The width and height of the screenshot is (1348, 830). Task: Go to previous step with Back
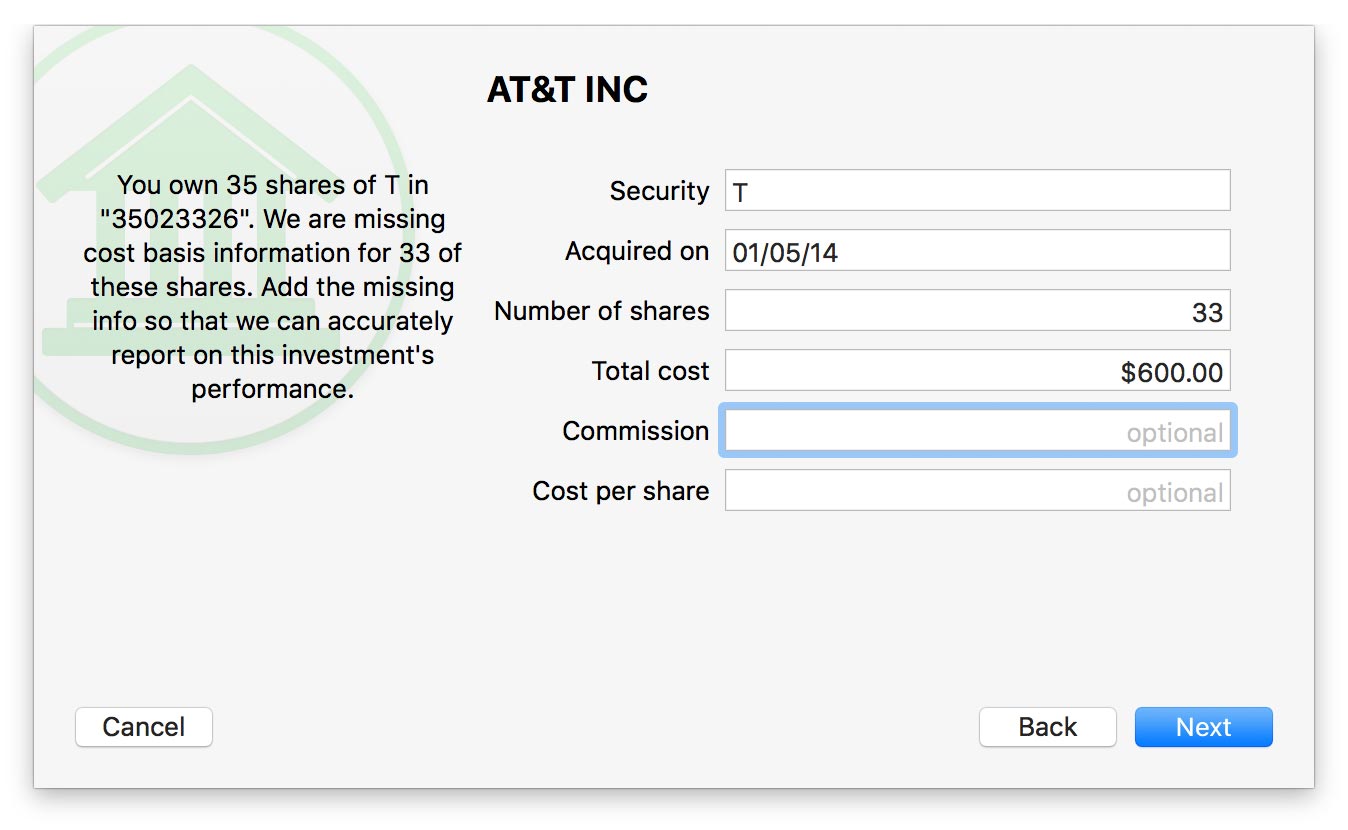coord(1046,727)
